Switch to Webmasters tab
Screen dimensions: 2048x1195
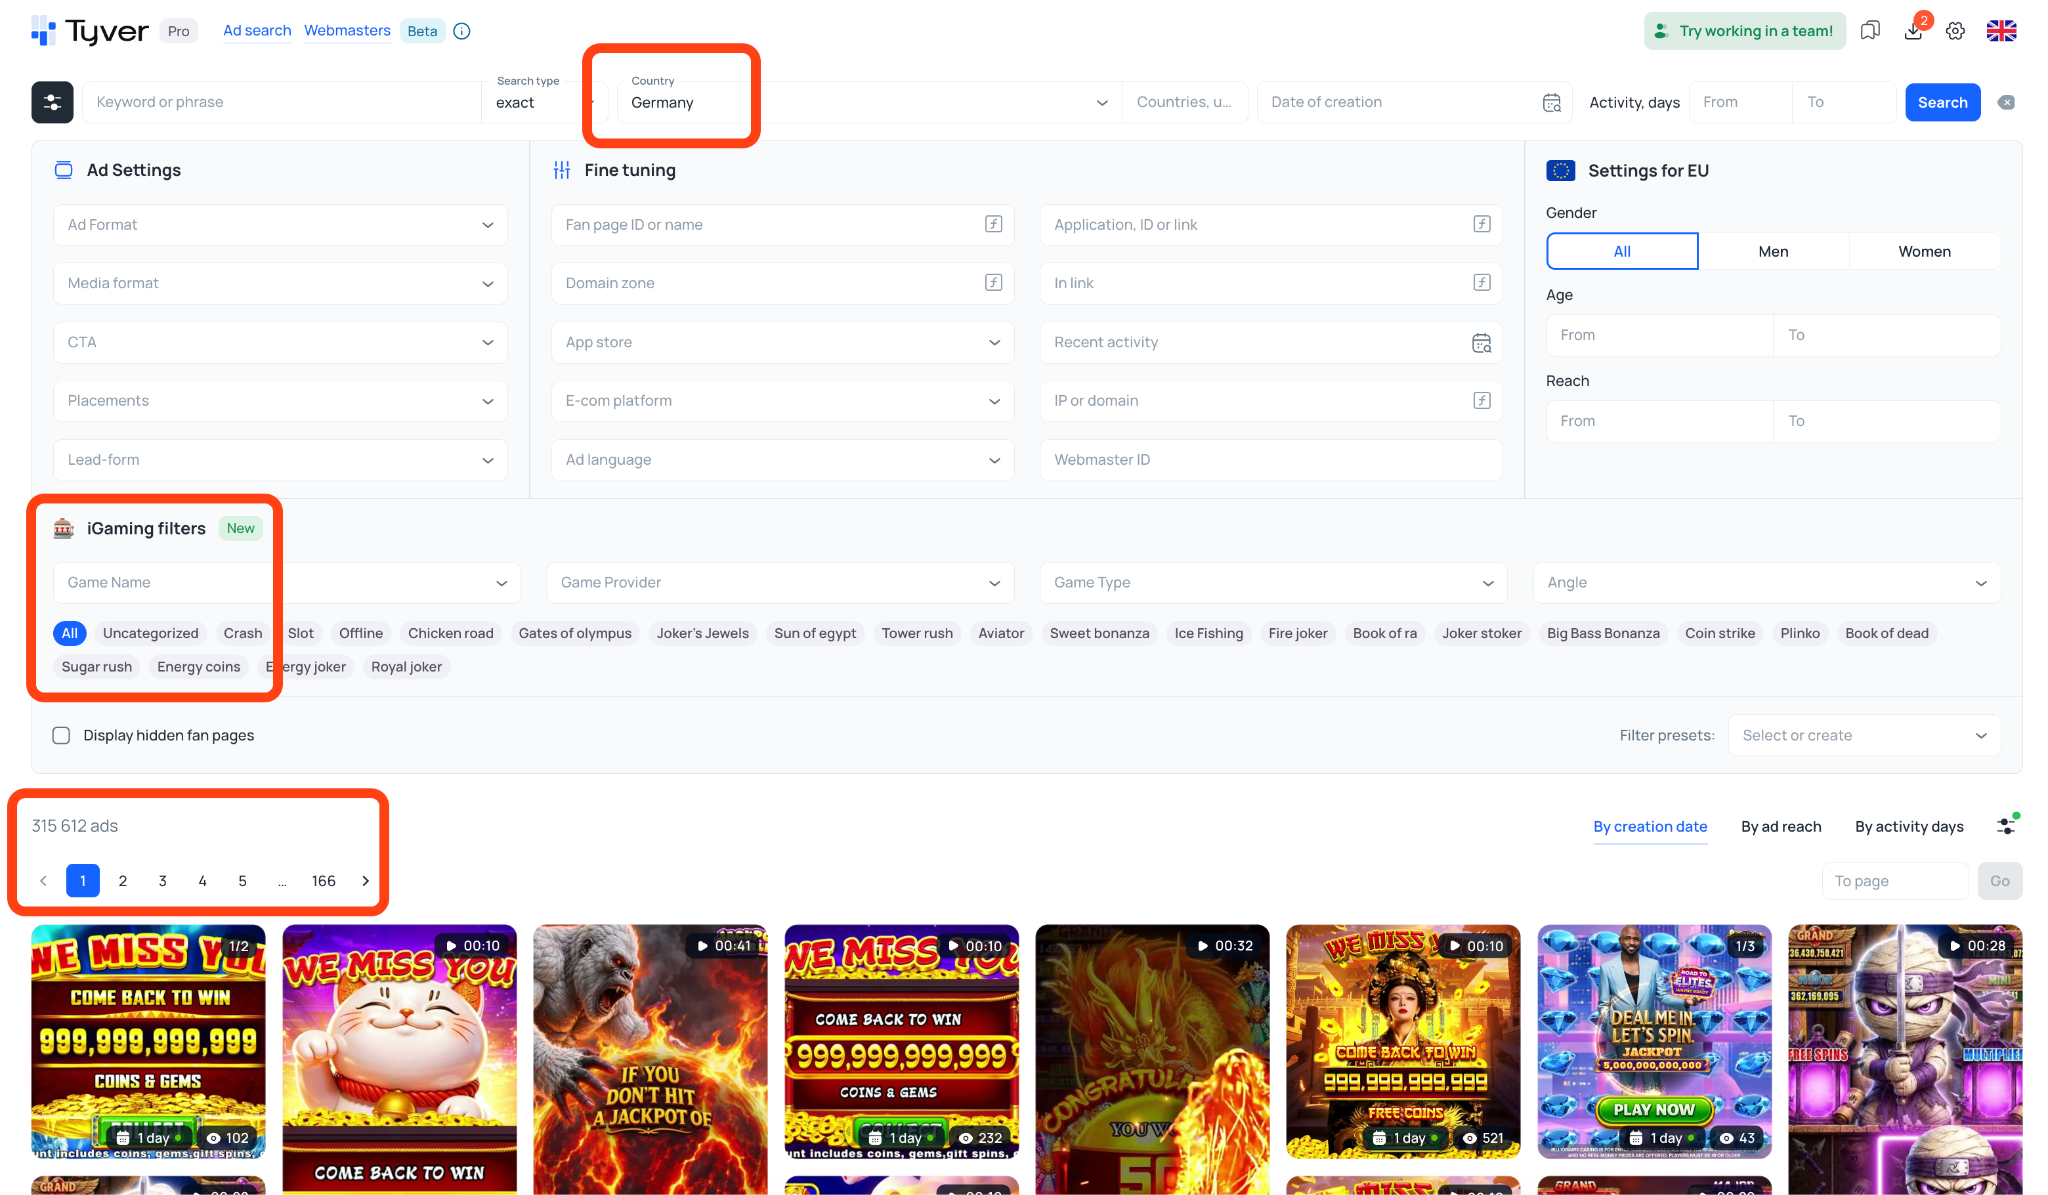coord(347,31)
